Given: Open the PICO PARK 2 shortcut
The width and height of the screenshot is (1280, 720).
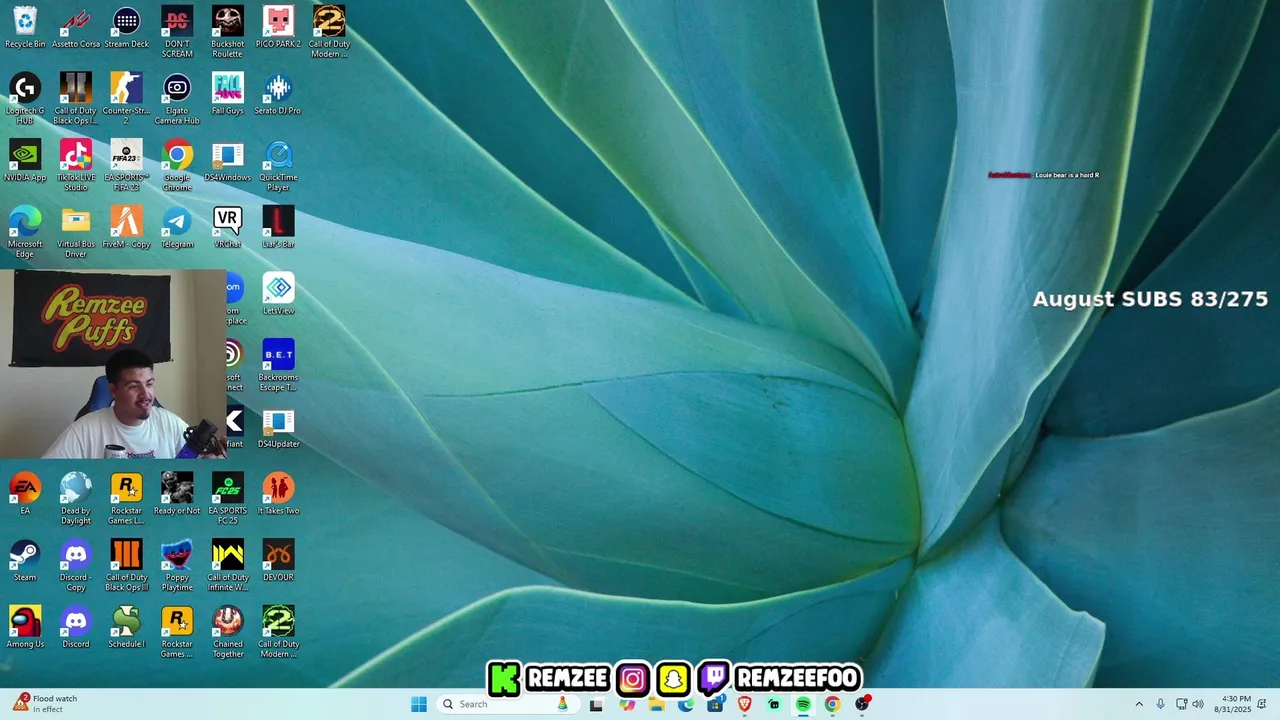Looking at the screenshot, I should click(278, 27).
